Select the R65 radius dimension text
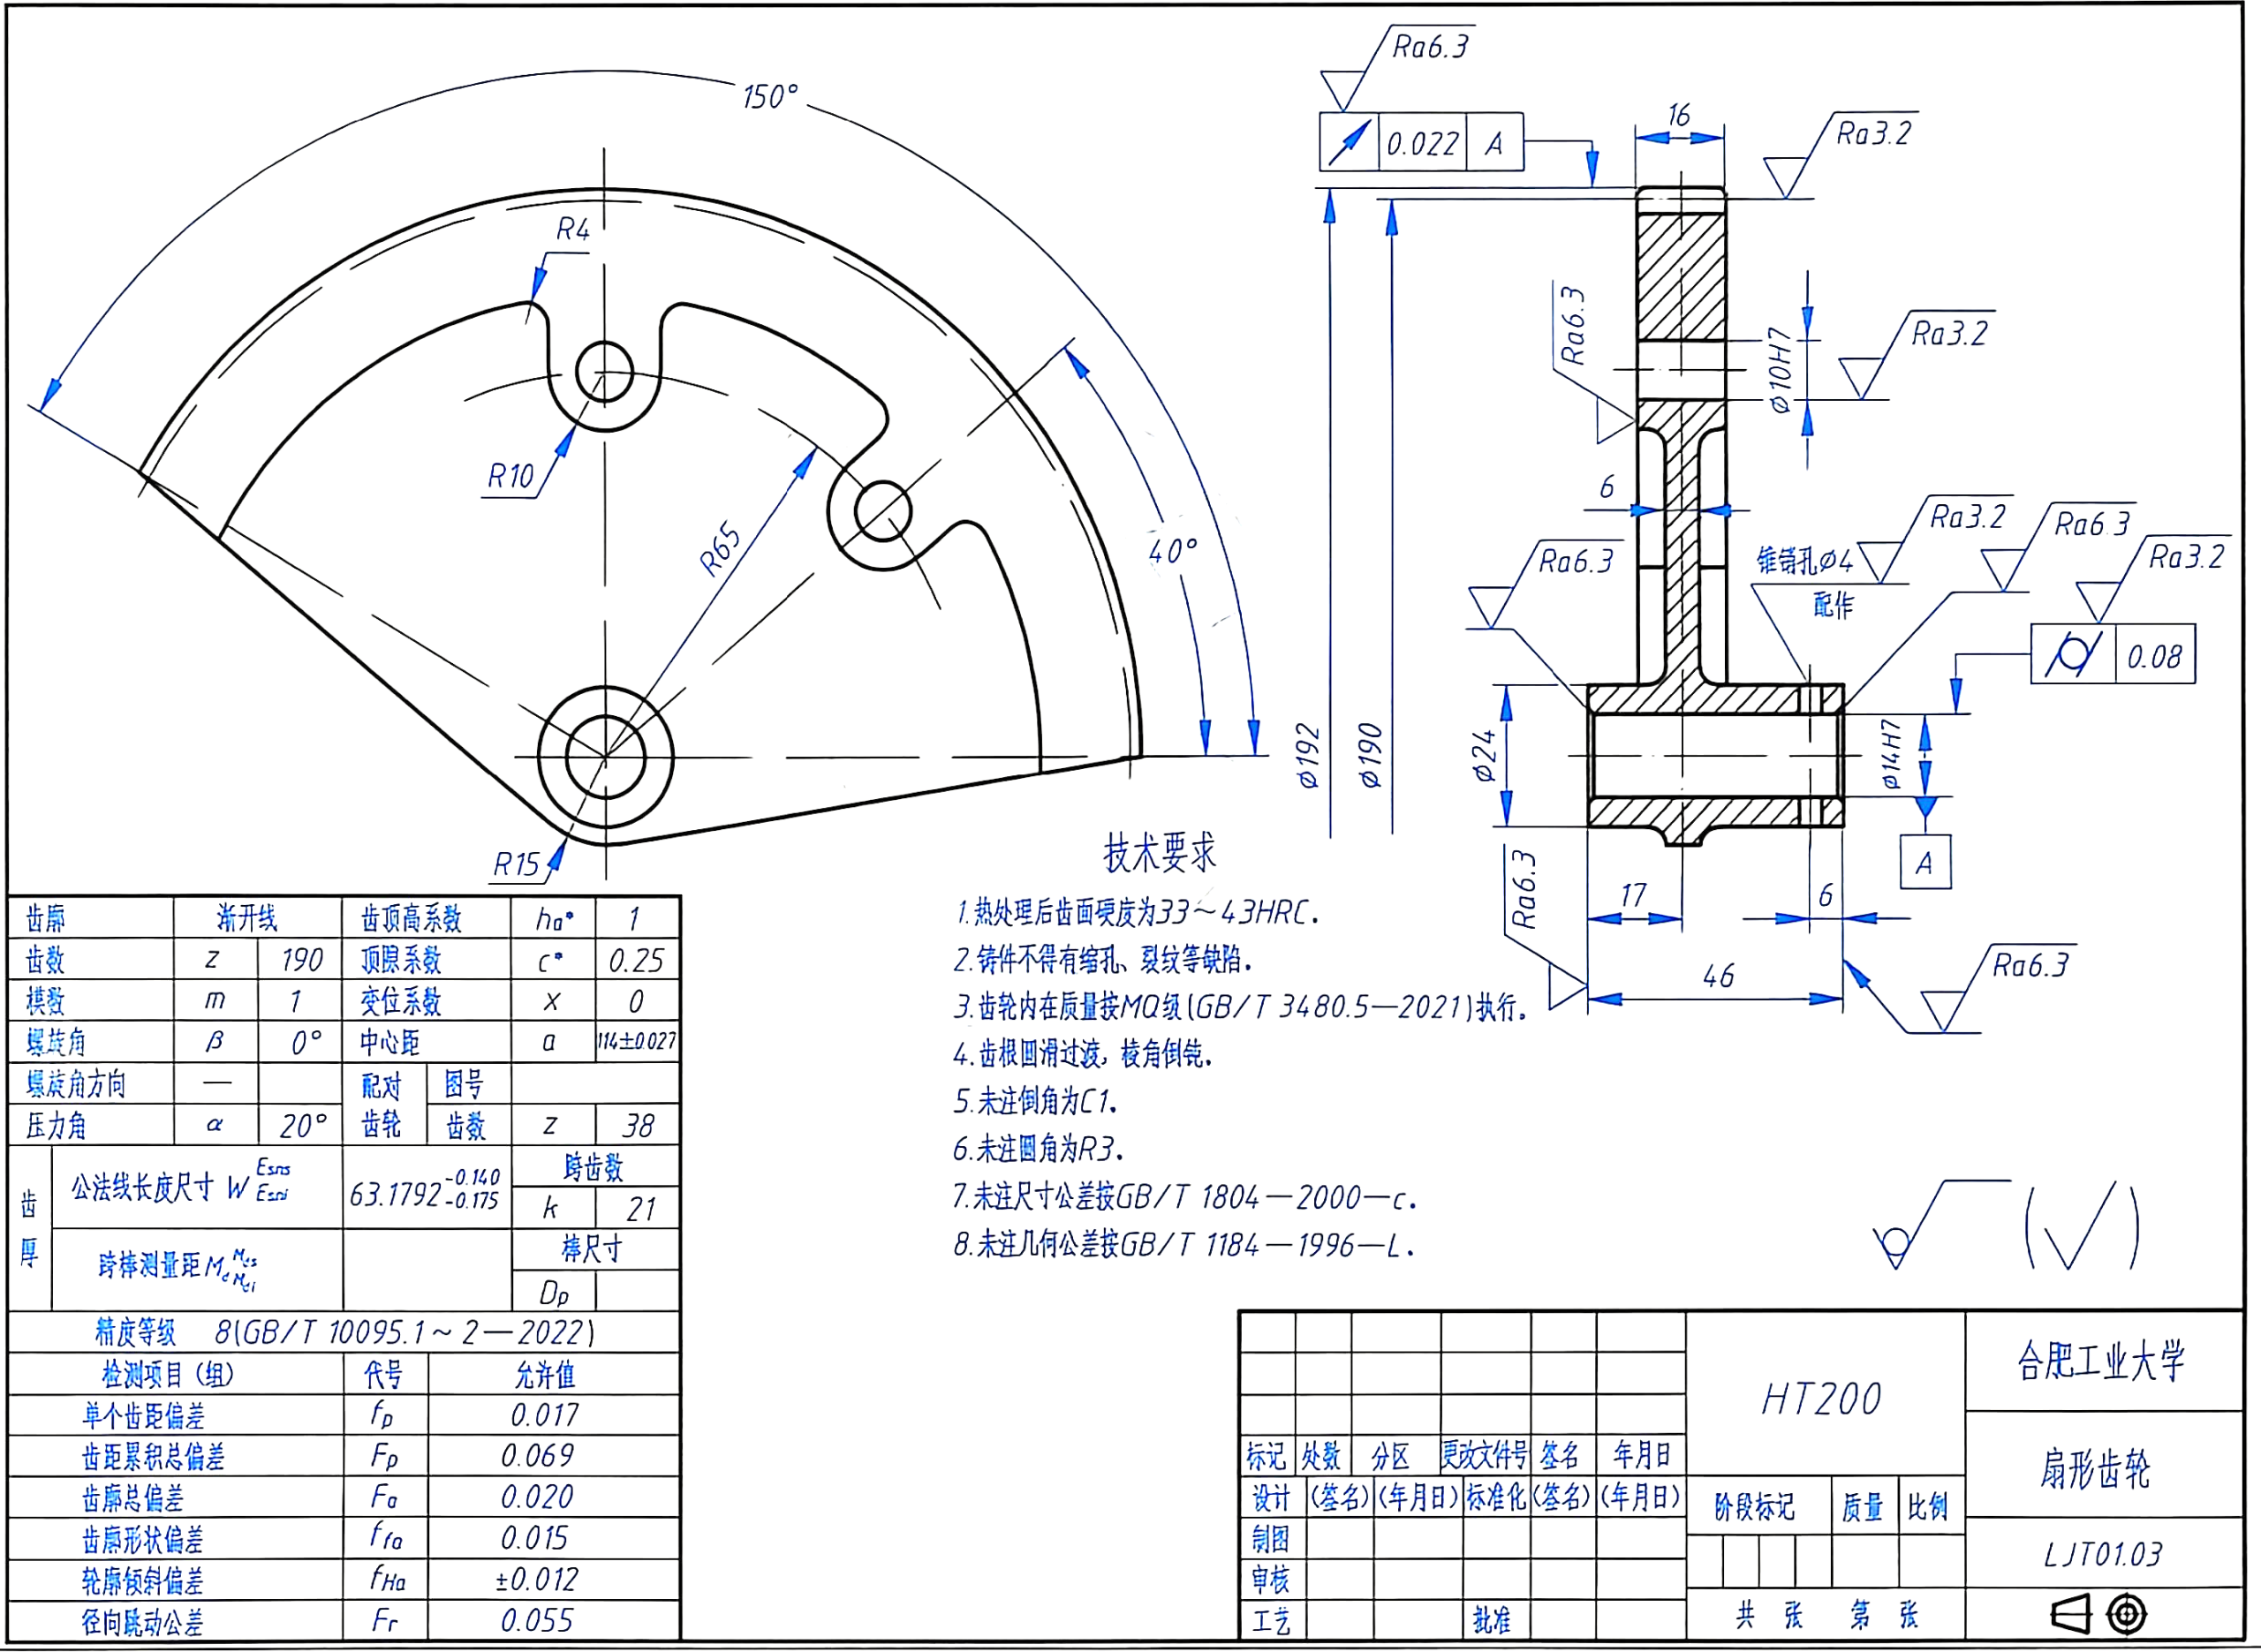 point(721,549)
